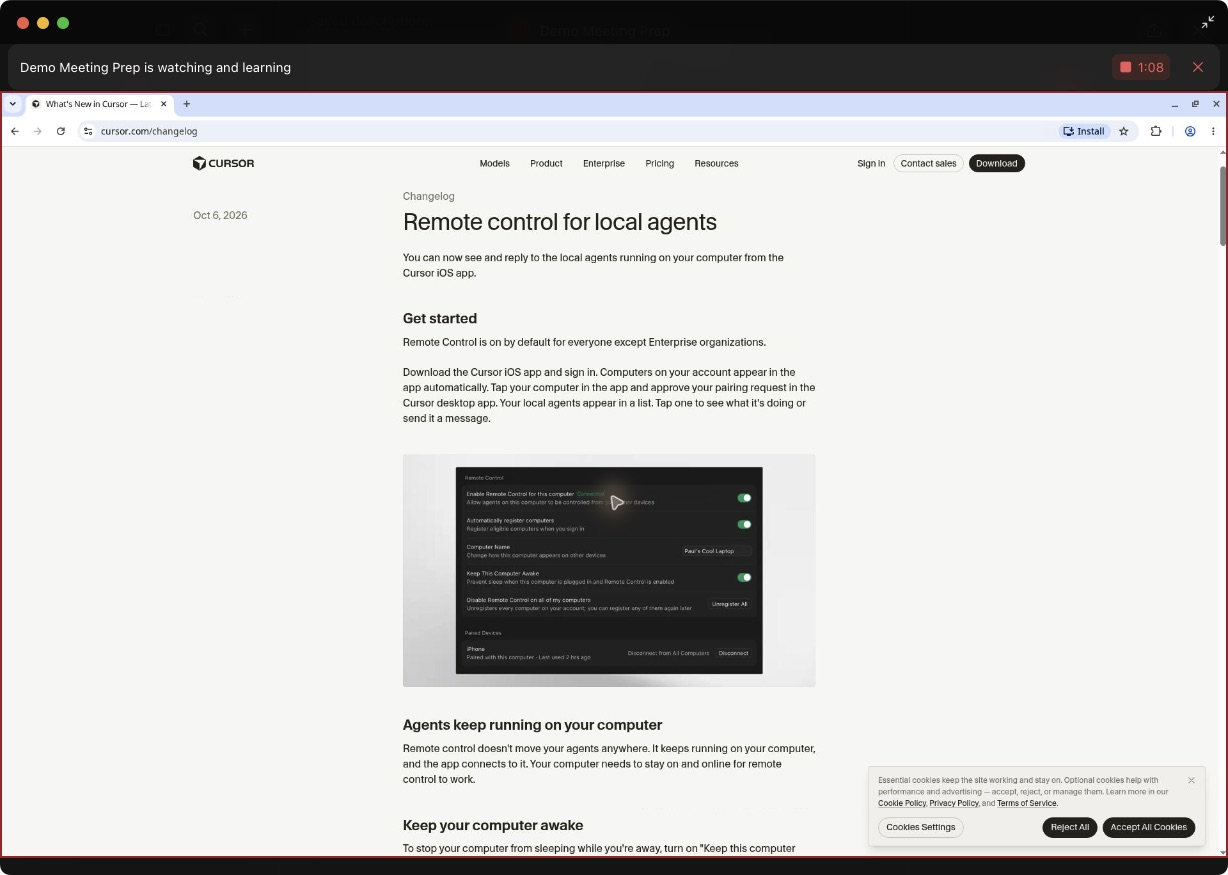Viewport: 1228px width, 875px height.
Task: Dismiss the Demo Meeting Prep banner
Action: [x=1198, y=67]
